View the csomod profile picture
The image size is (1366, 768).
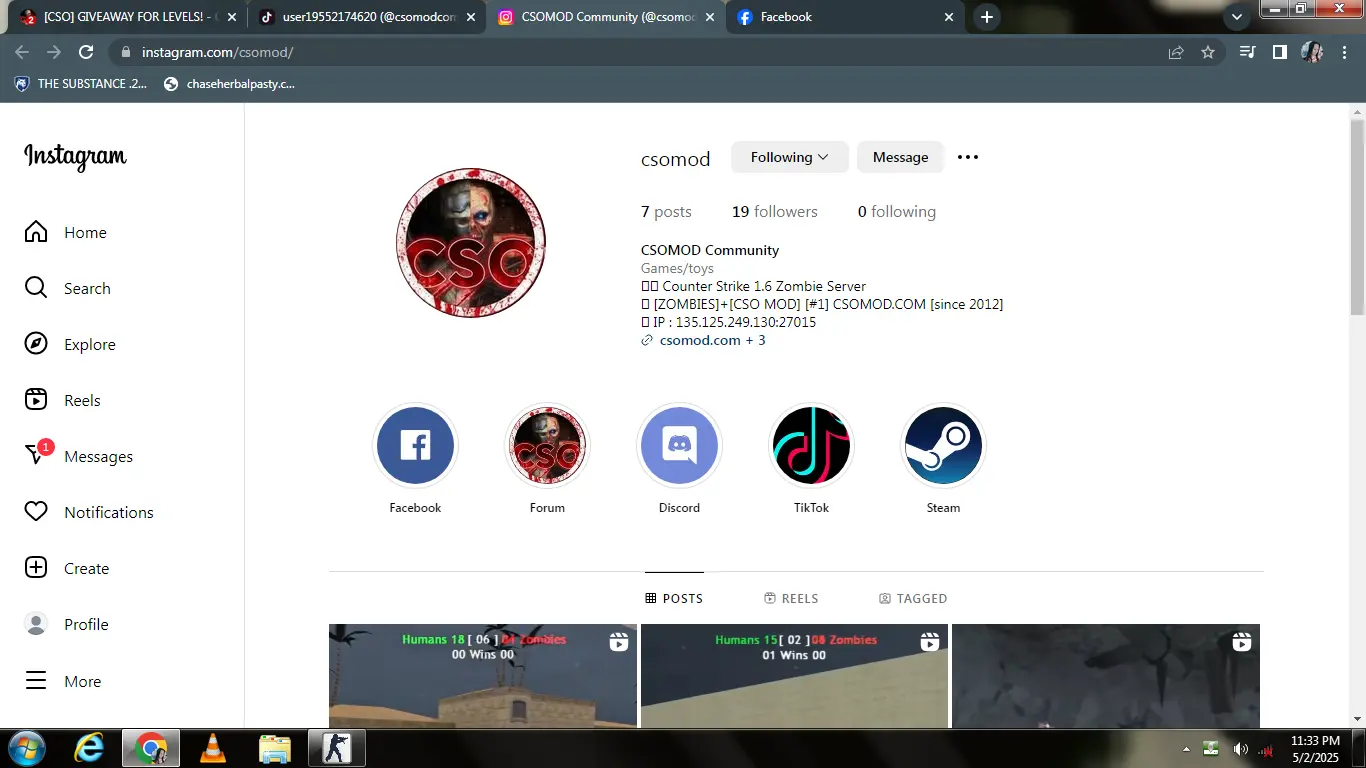(x=471, y=243)
